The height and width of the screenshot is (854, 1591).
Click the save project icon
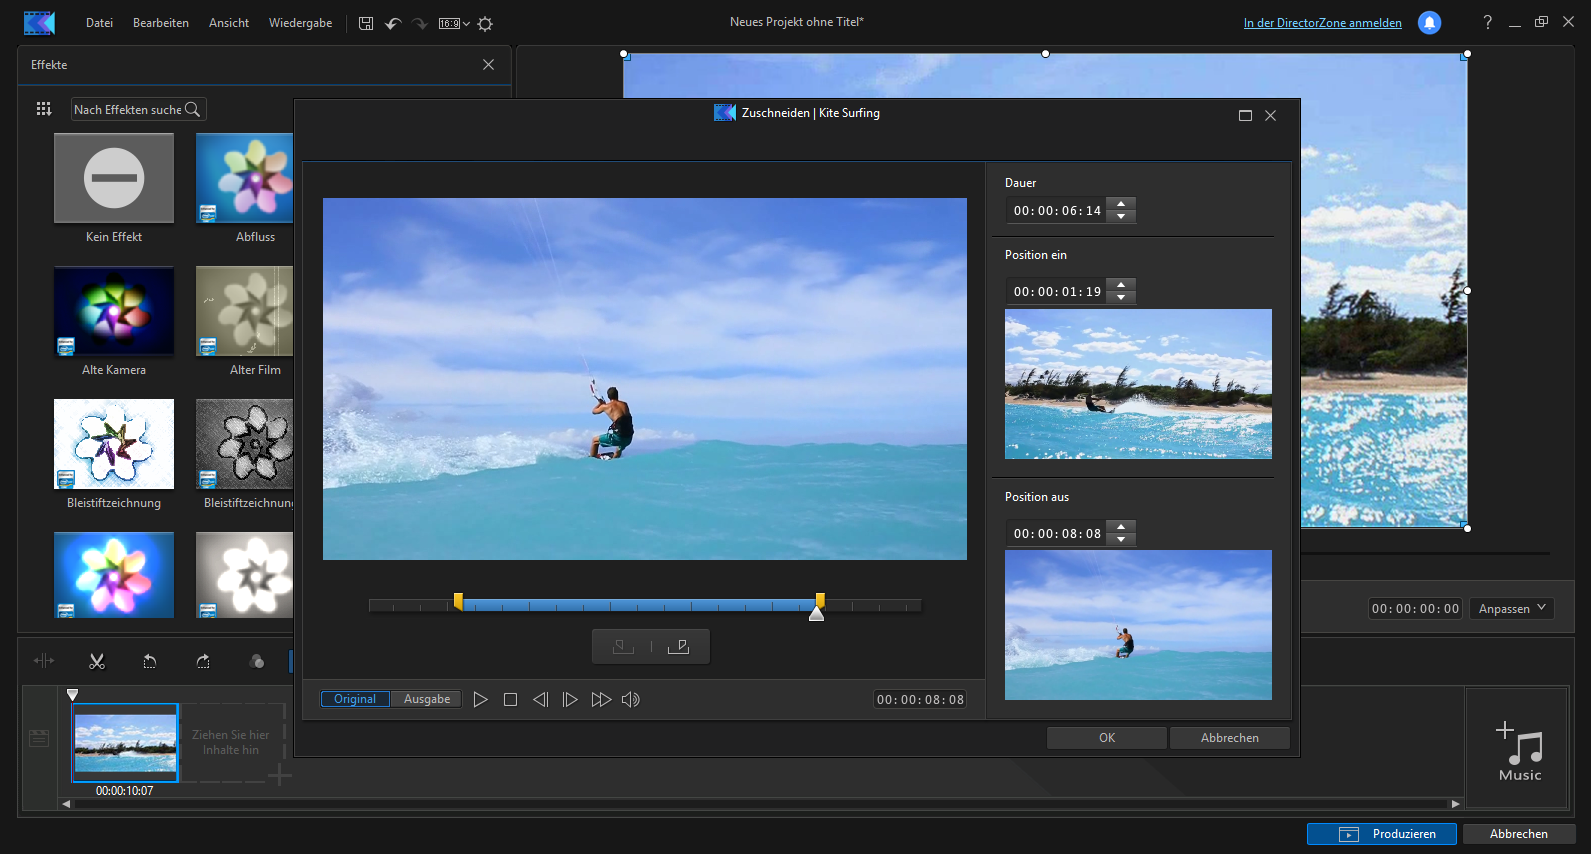366,23
